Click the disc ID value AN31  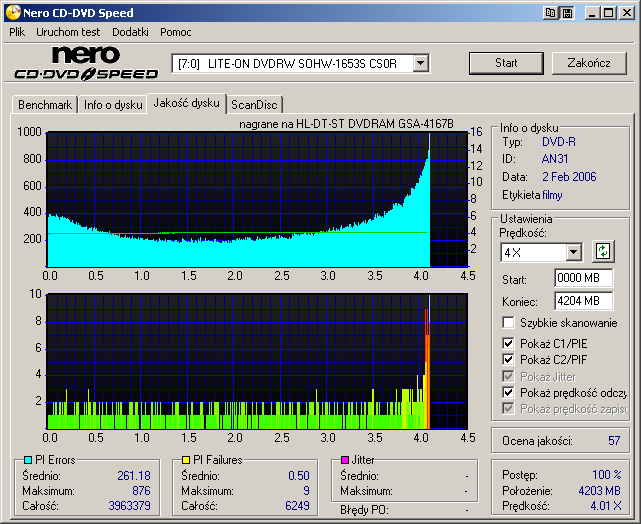coord(555,159)
